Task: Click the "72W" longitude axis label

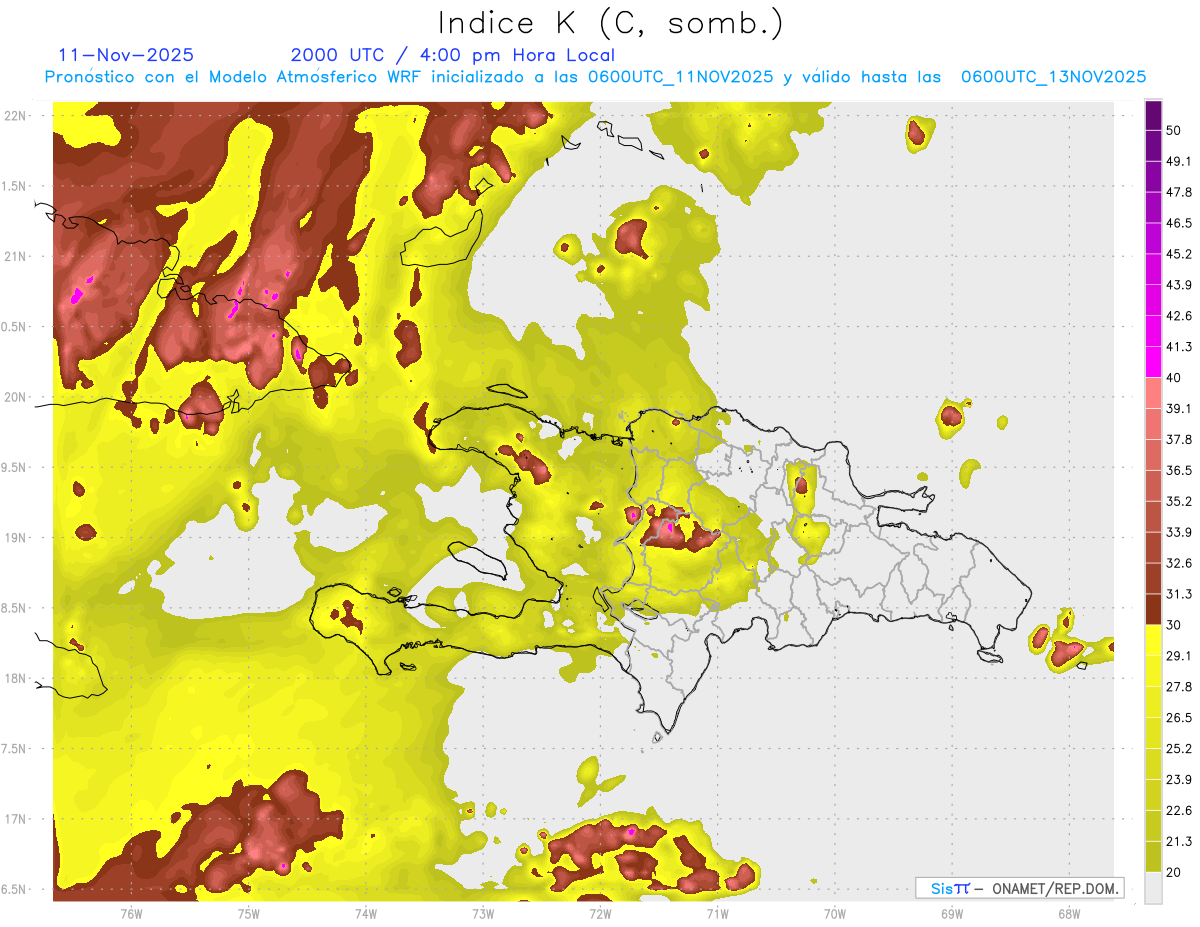Action: click(600, 913)
